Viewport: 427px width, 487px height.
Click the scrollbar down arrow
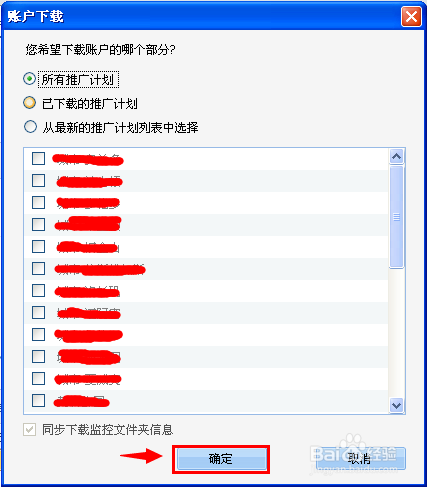[396, 405]
